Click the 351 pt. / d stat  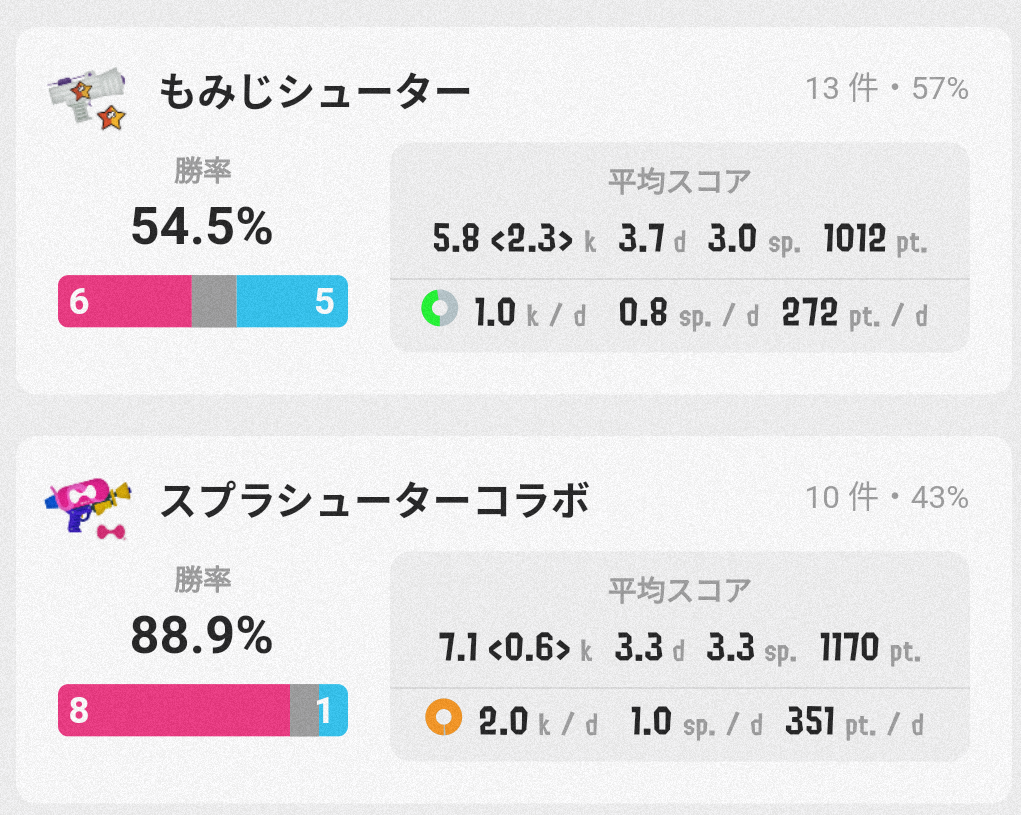[855, 722]
